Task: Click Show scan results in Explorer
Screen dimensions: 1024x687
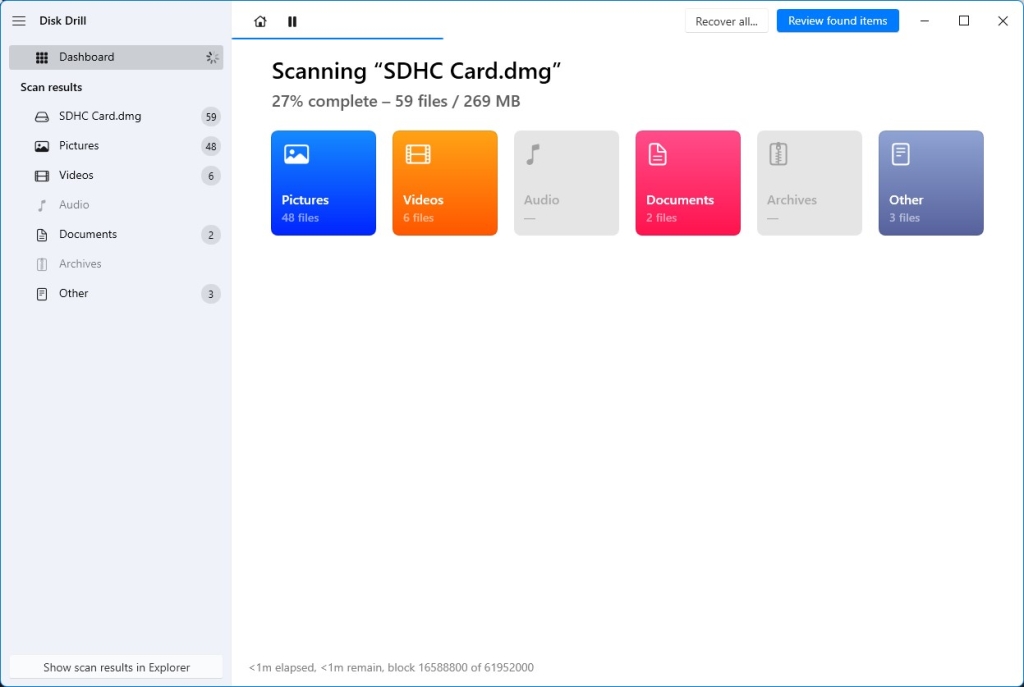Action: (116, 667)
